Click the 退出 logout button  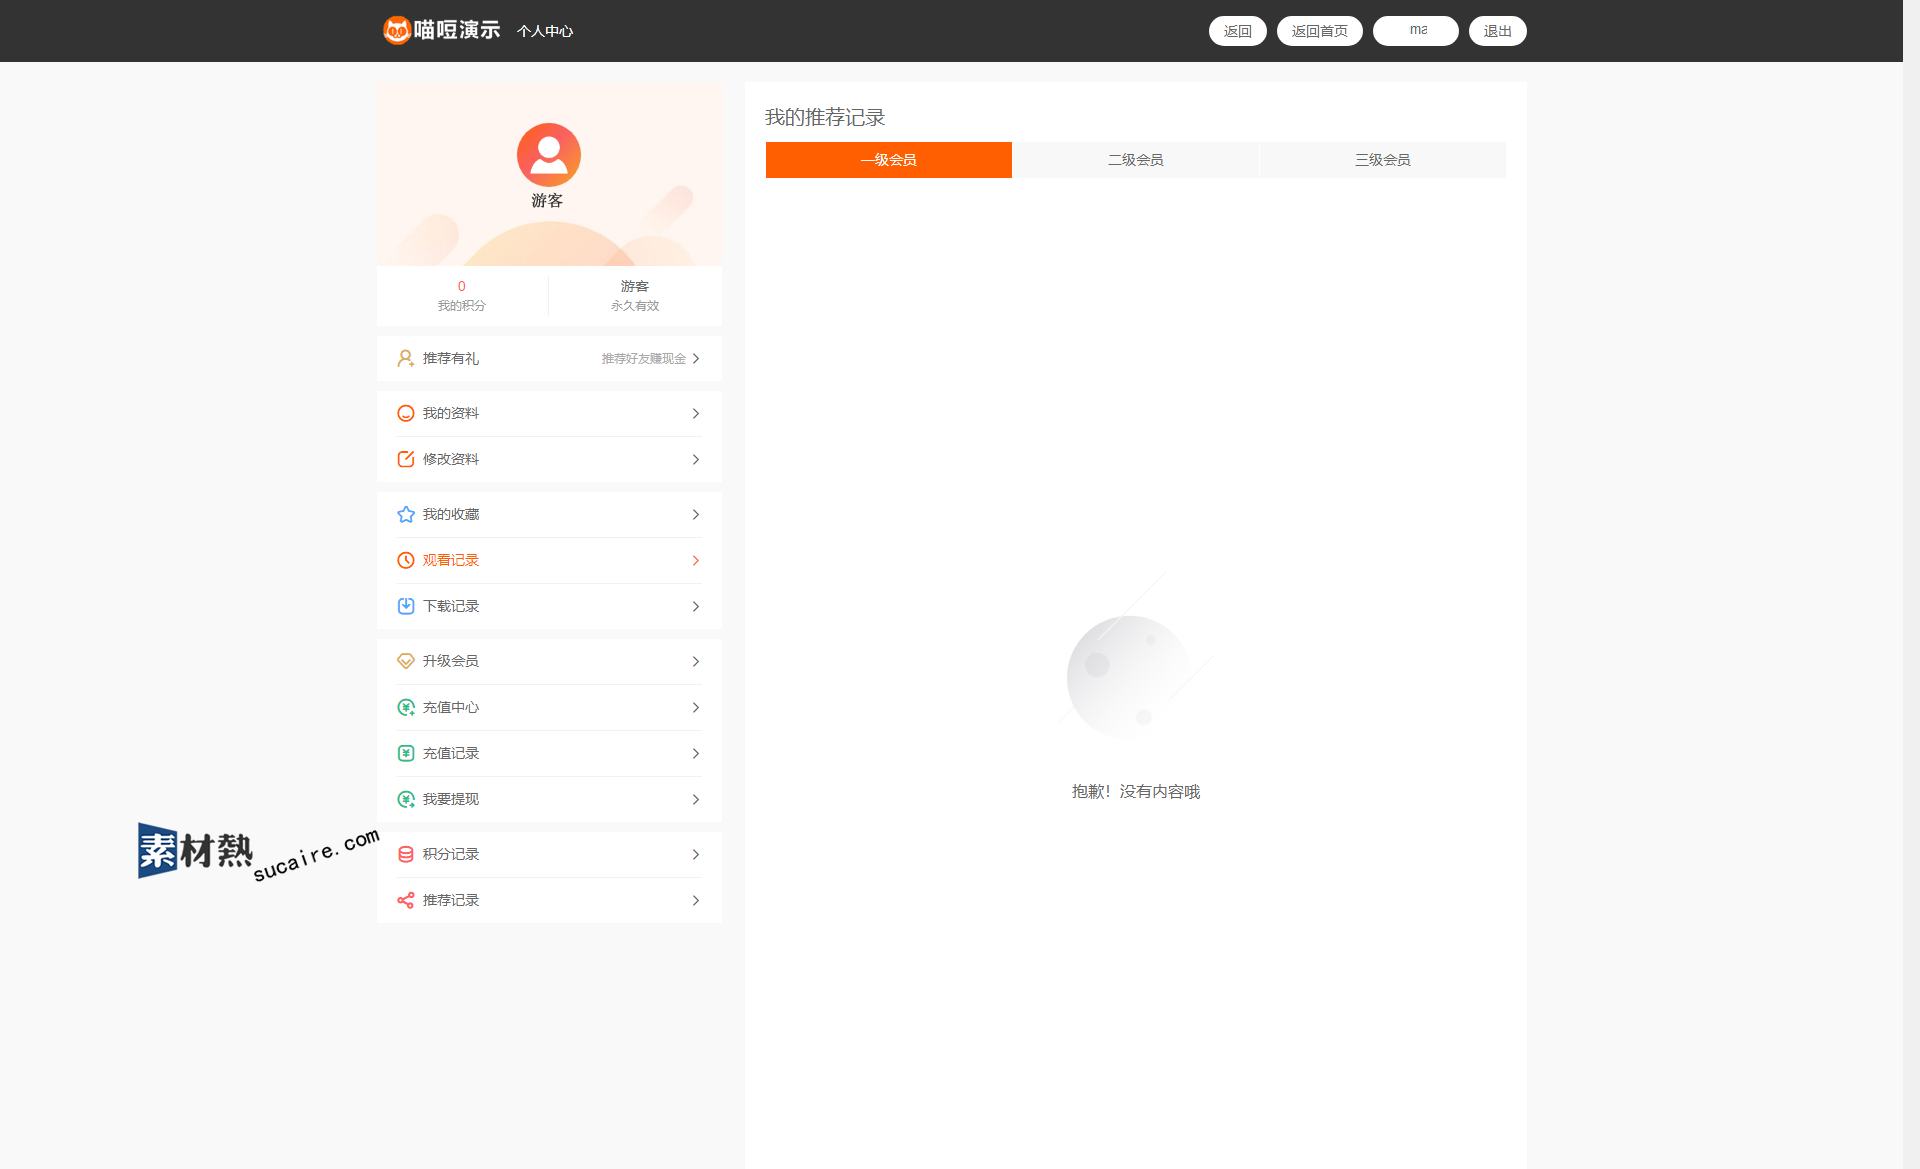[1497, 31]
